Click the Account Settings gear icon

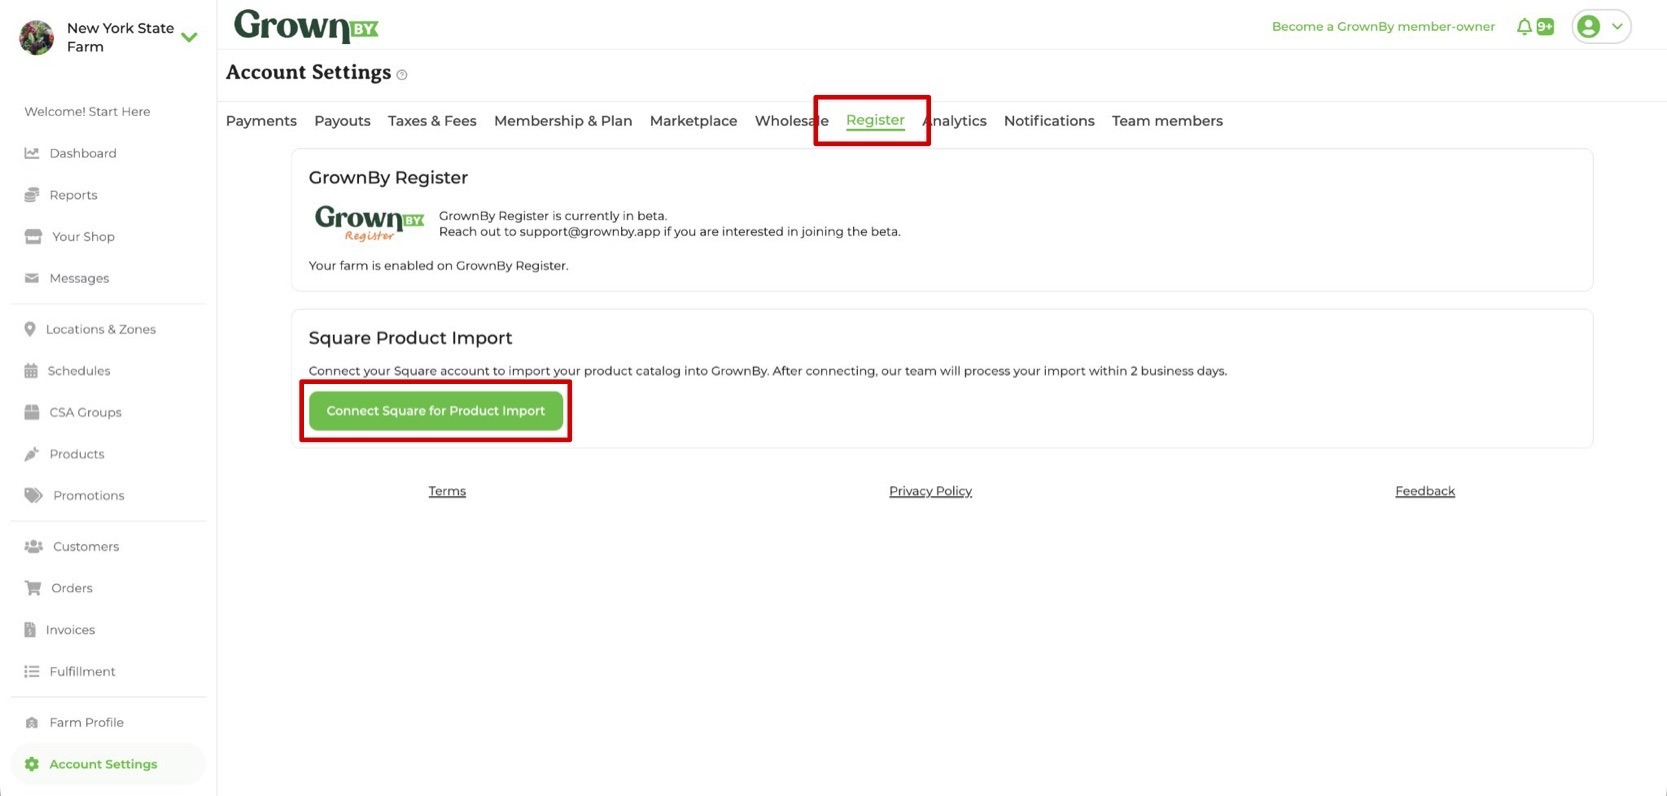point(32,764)
